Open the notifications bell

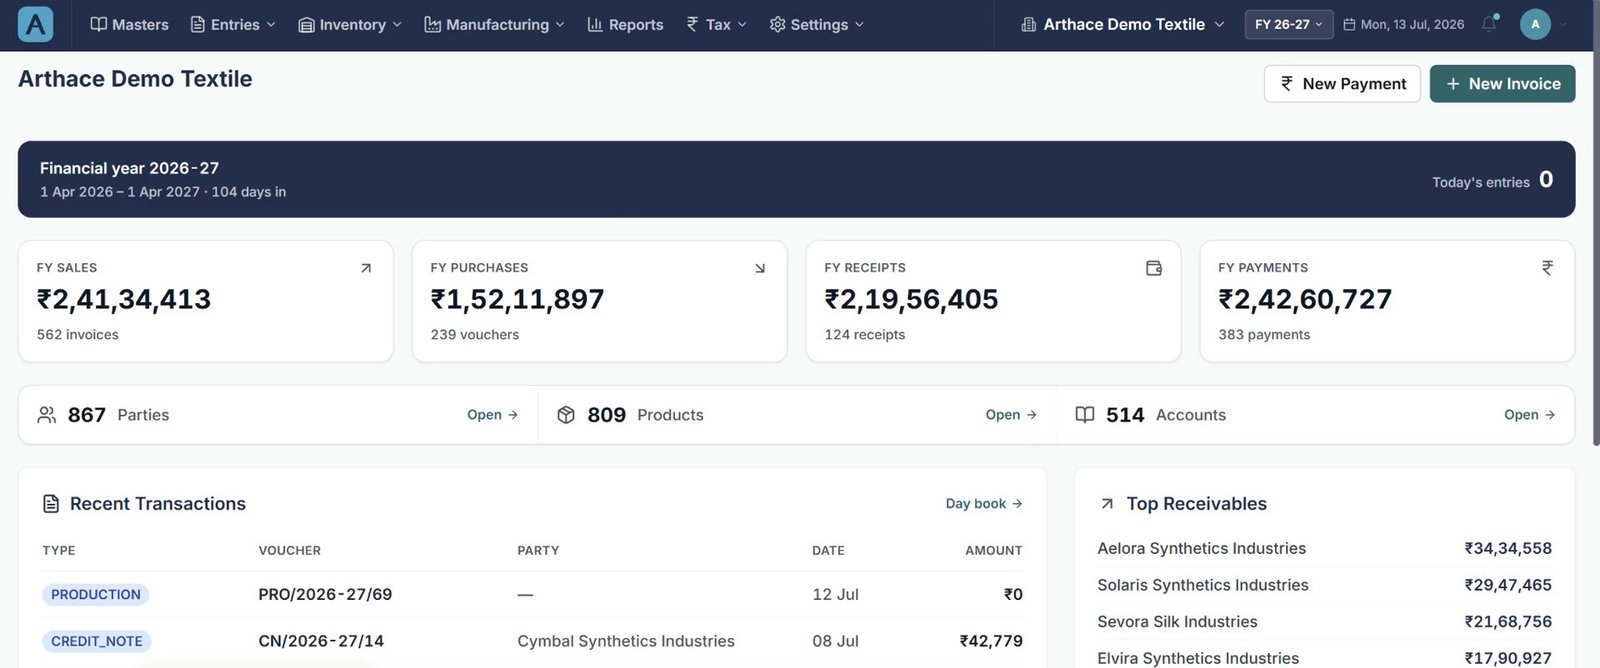coord(1489,24)
